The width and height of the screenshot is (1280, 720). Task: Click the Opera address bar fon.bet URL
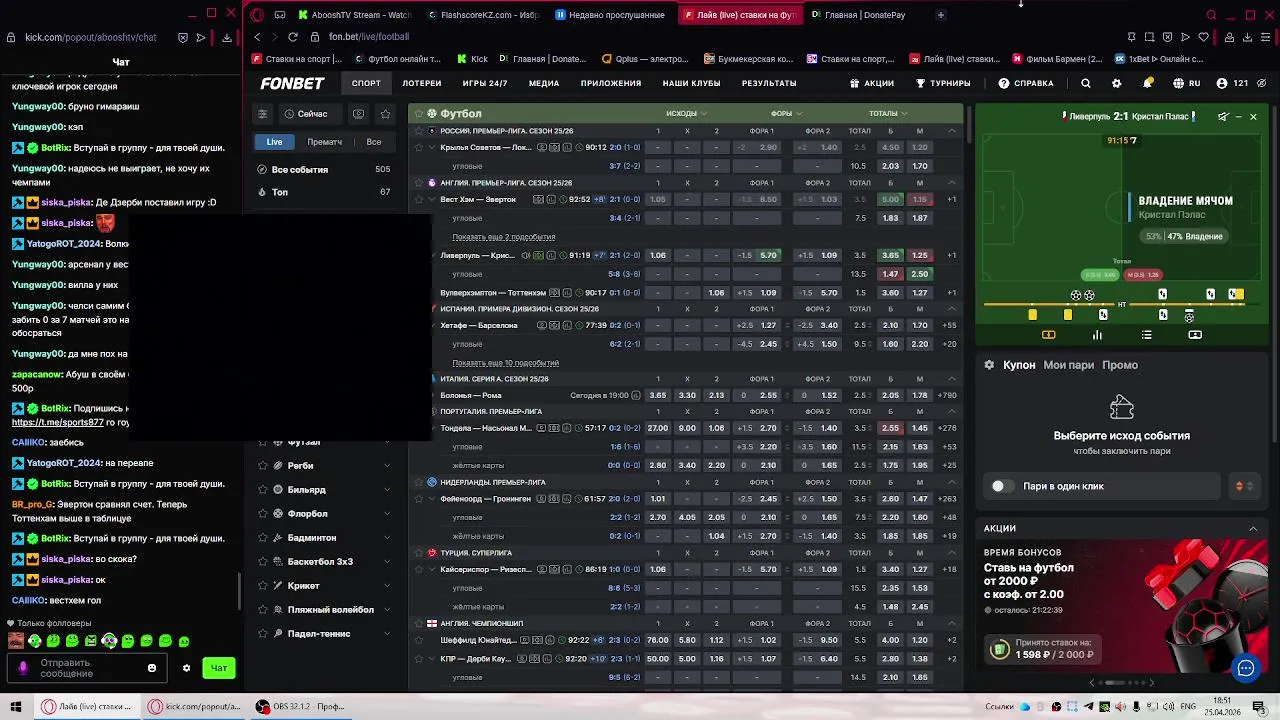click(369, 37)
